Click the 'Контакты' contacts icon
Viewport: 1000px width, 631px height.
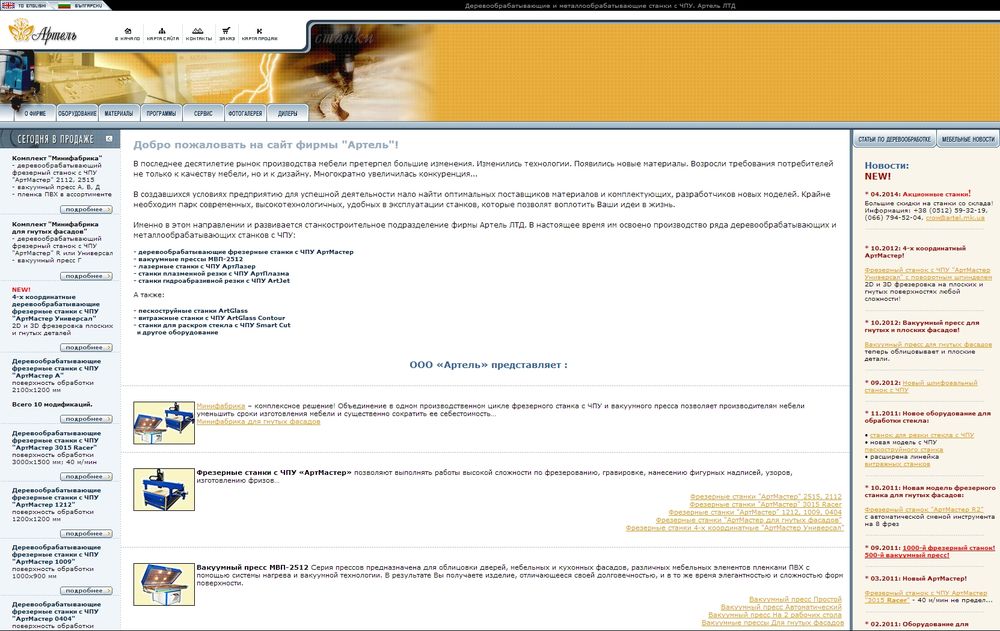pos(198,31)
